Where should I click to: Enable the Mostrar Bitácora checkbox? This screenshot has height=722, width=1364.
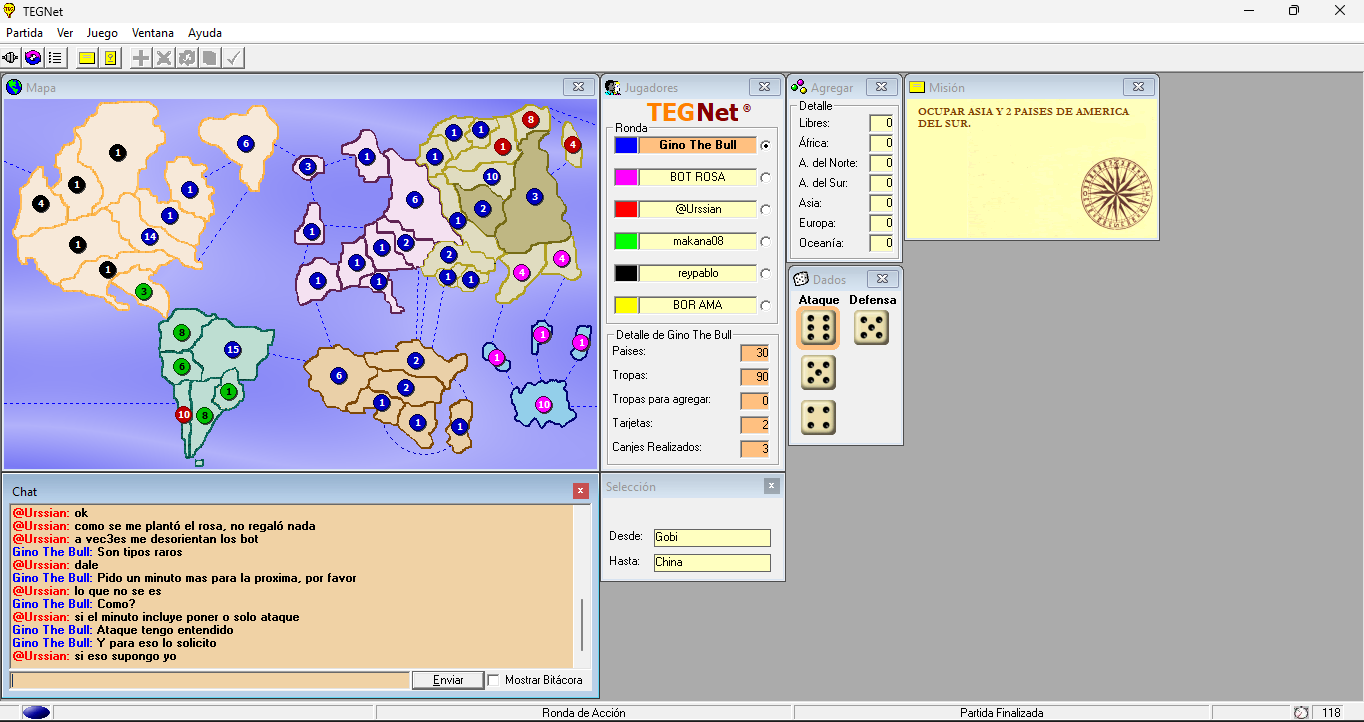pos(493,680)
